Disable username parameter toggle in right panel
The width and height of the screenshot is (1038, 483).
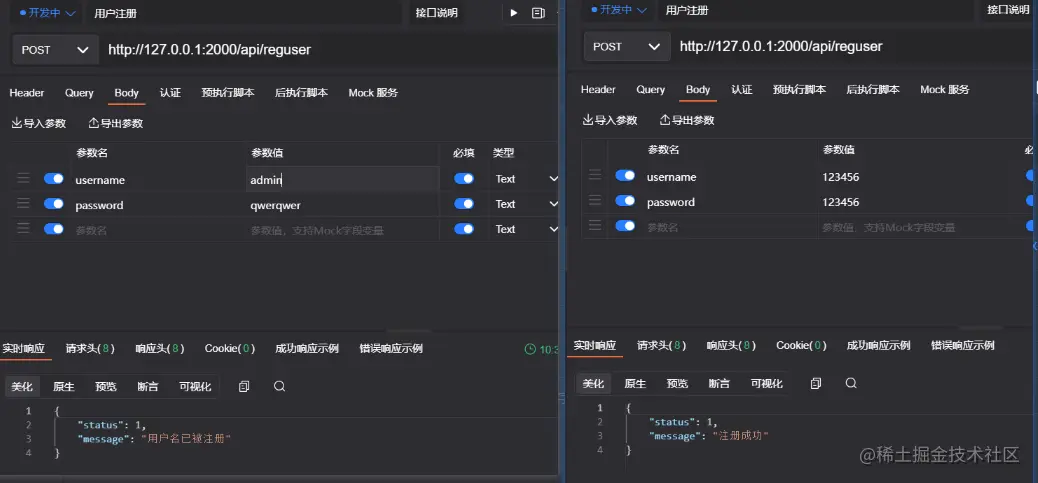[x=626, y=175]
